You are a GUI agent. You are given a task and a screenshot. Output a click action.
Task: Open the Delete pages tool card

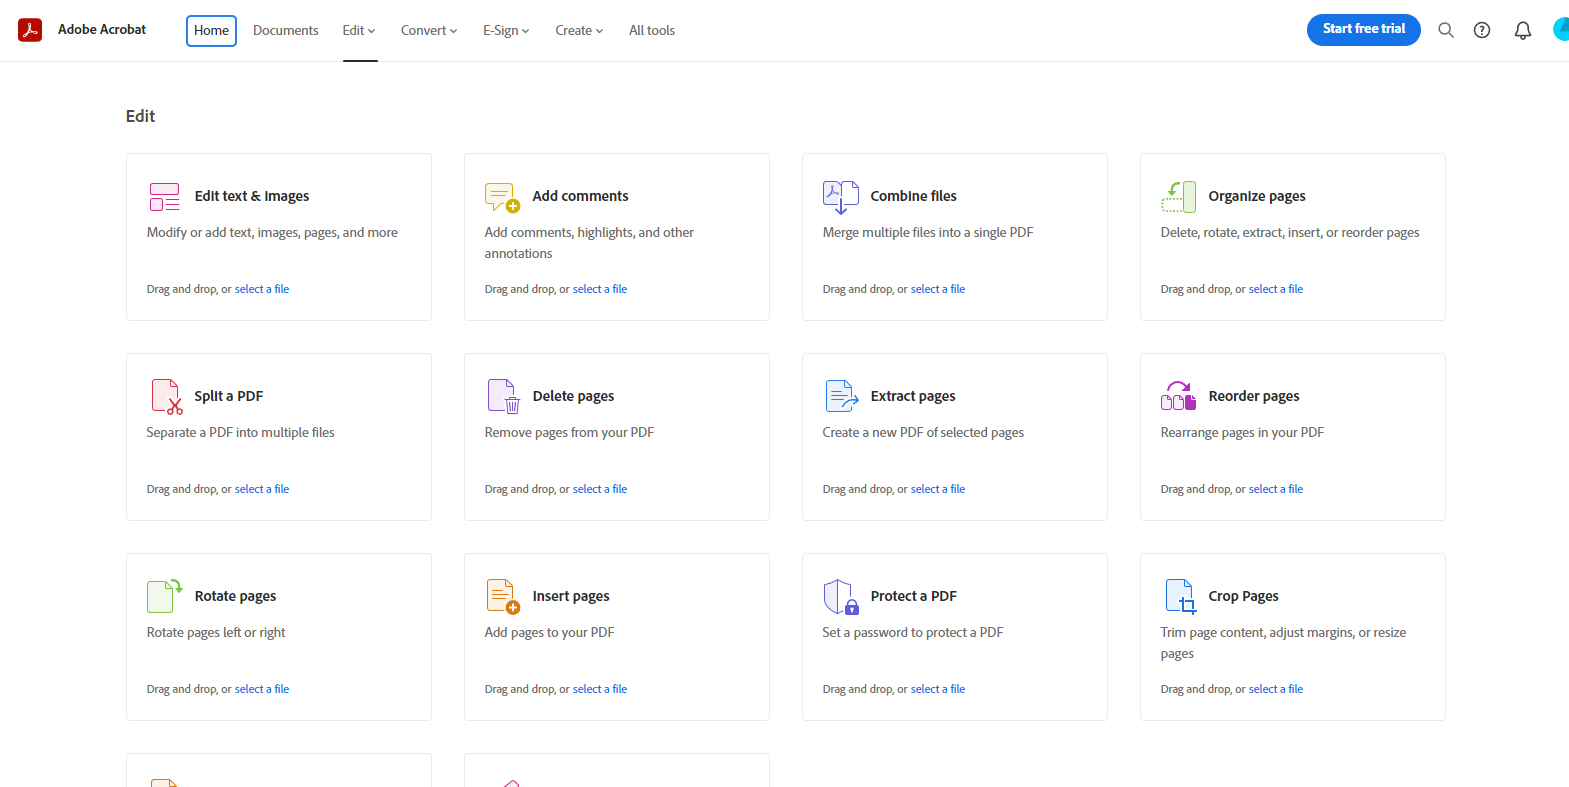click(616, 436)
